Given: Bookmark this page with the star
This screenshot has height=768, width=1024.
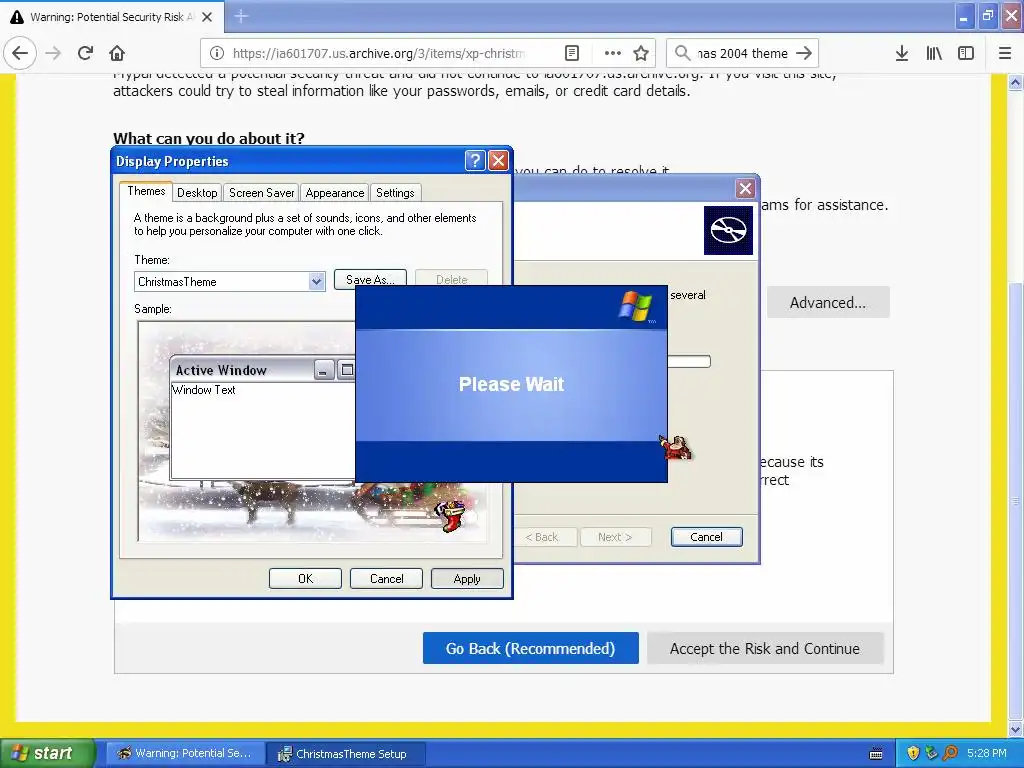Looking at the screenshot, I should click(641, 53).
